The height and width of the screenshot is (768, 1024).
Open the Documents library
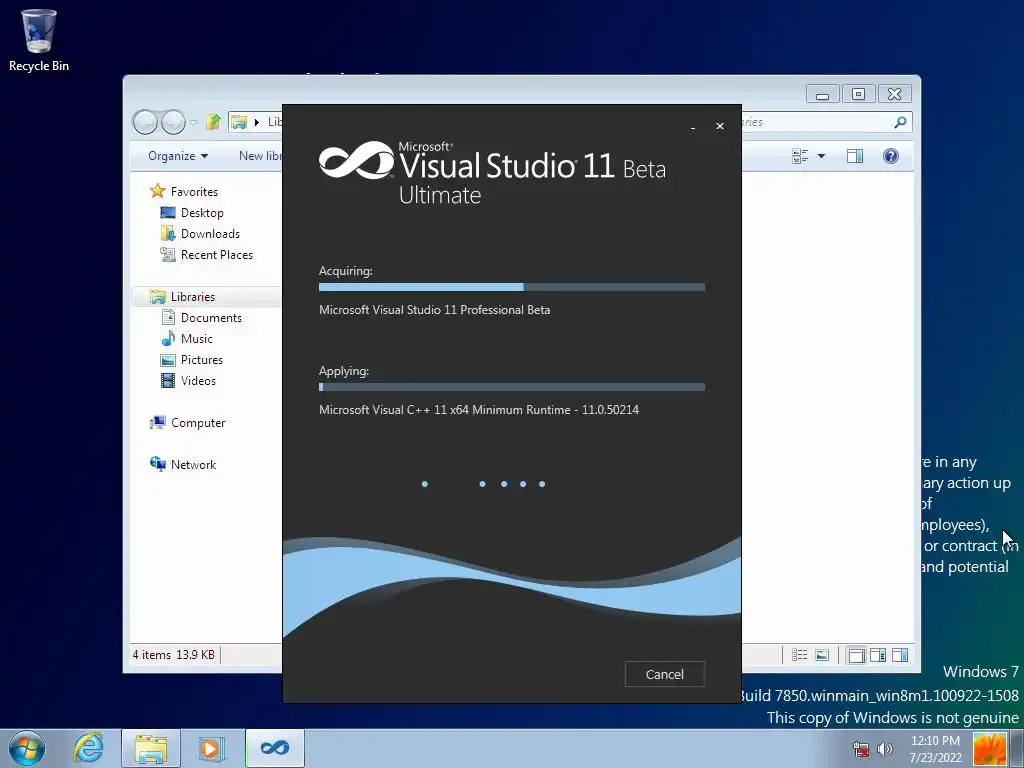pos(211,317)
